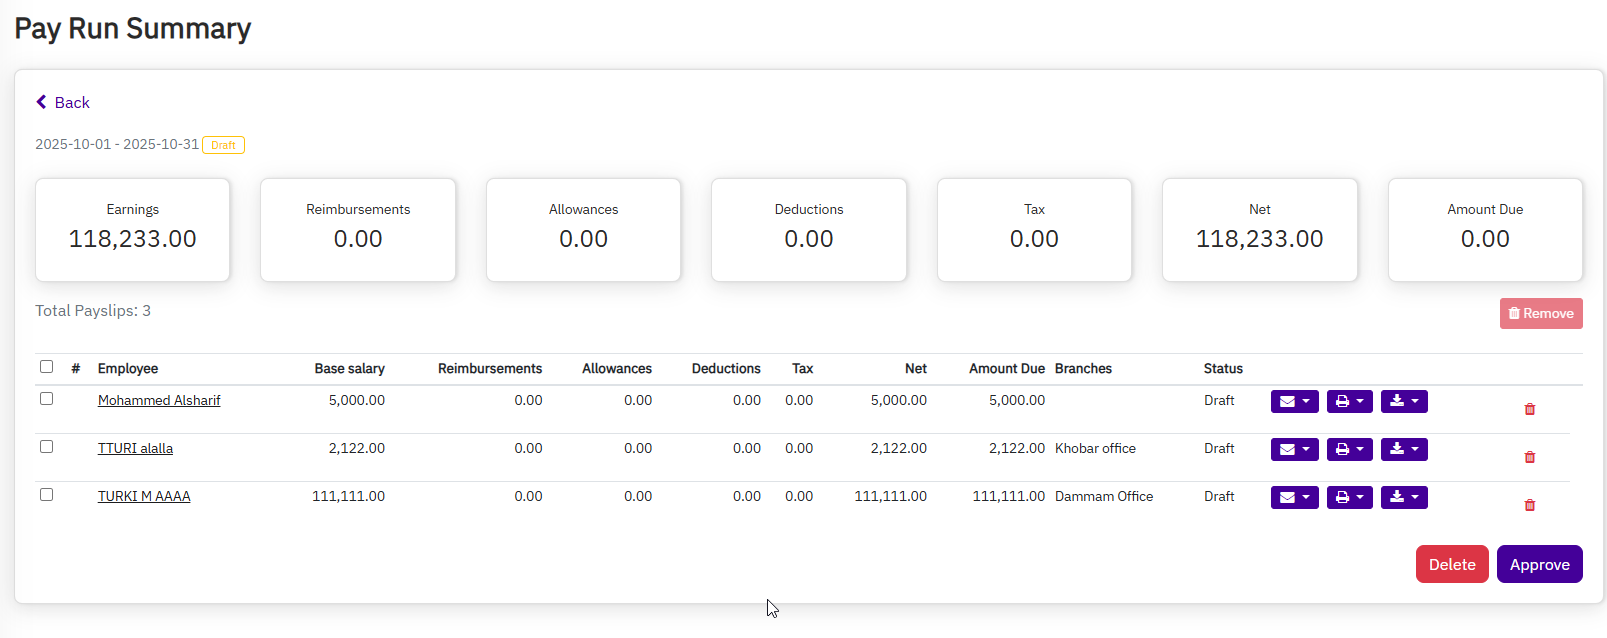This screenshot has height=638, width=1607.
Task: Open print dropdown for Mohammed Alsharif
Action: (1349, 401)
